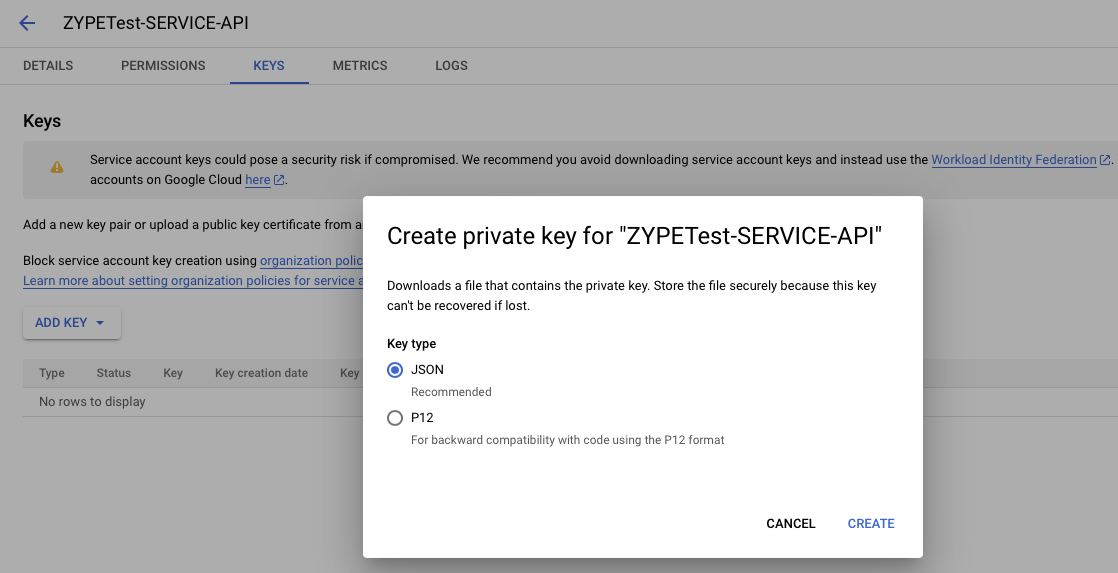Screen dimensions: 1118x573
Task: Switch to the DETAILS tab
Action: pos(48,66)
